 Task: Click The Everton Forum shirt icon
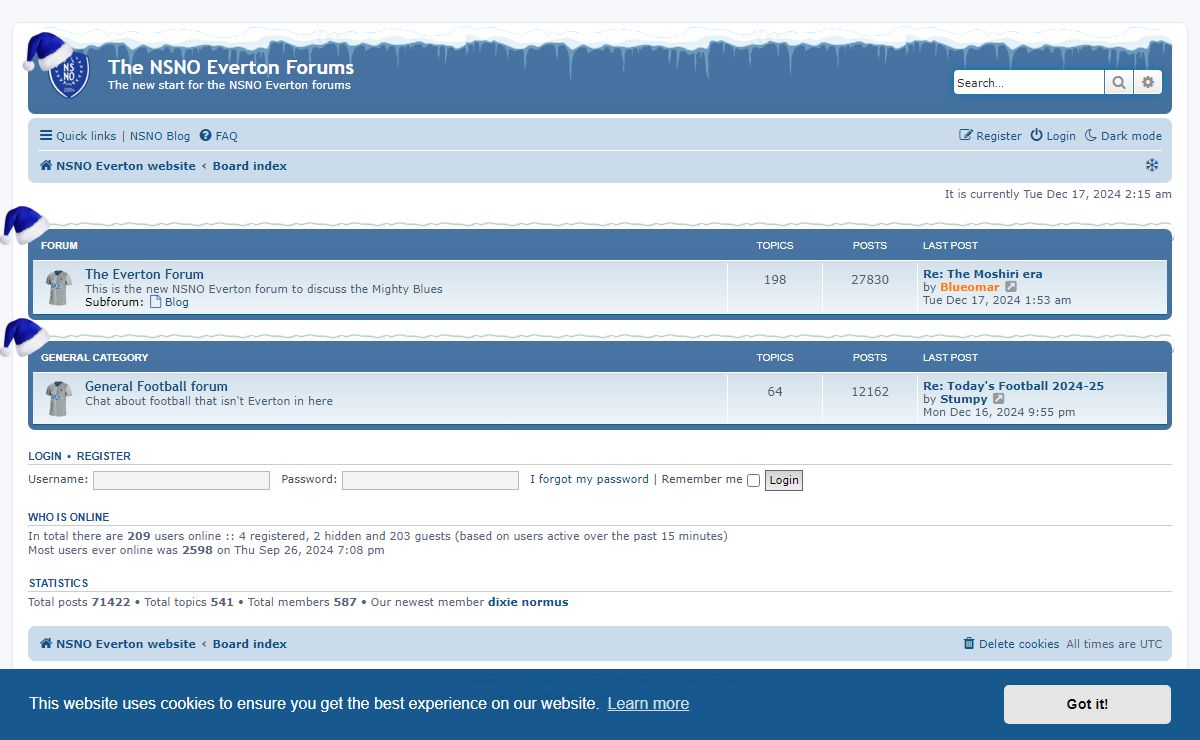(x=59, y=288)
